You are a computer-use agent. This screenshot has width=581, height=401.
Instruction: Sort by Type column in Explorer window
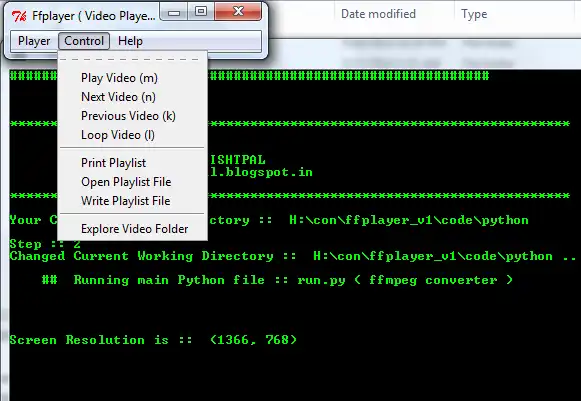[474, 14]
